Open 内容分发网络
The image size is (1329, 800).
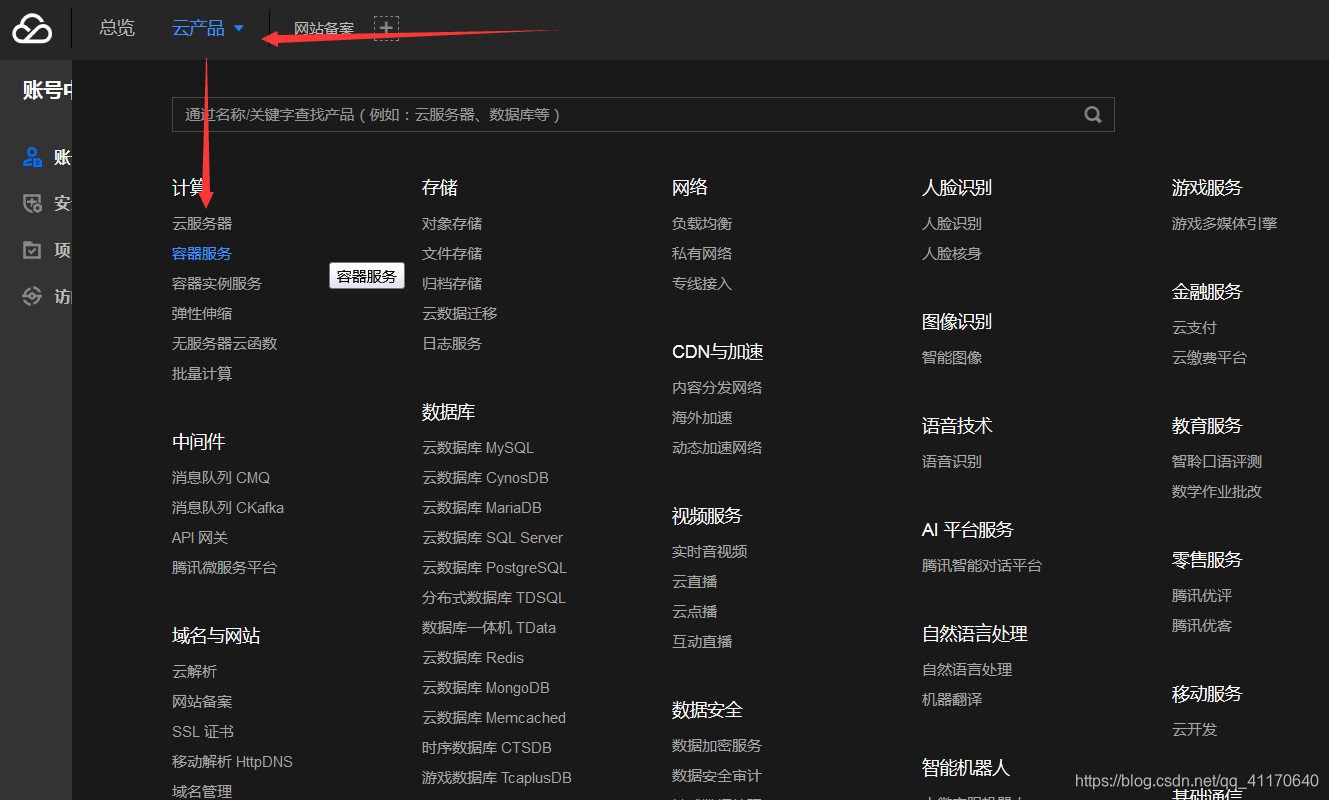717,388
